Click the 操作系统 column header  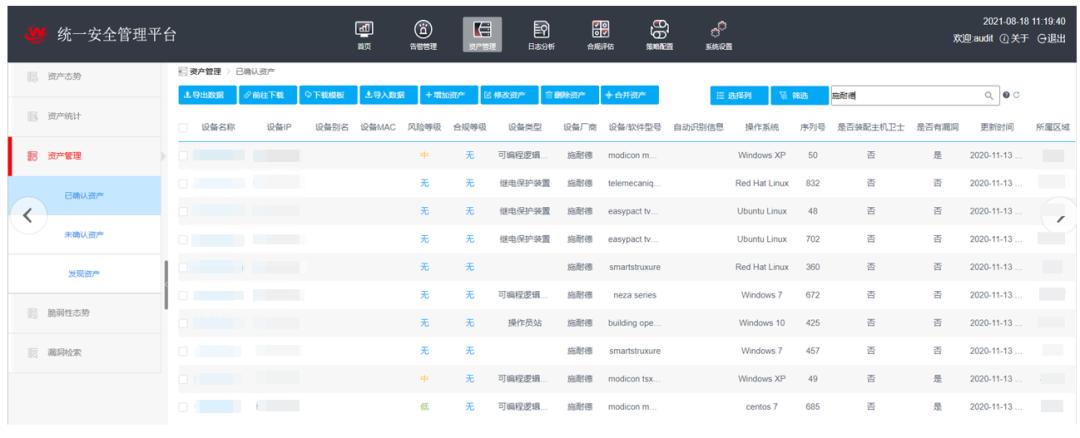pos(762,127)
